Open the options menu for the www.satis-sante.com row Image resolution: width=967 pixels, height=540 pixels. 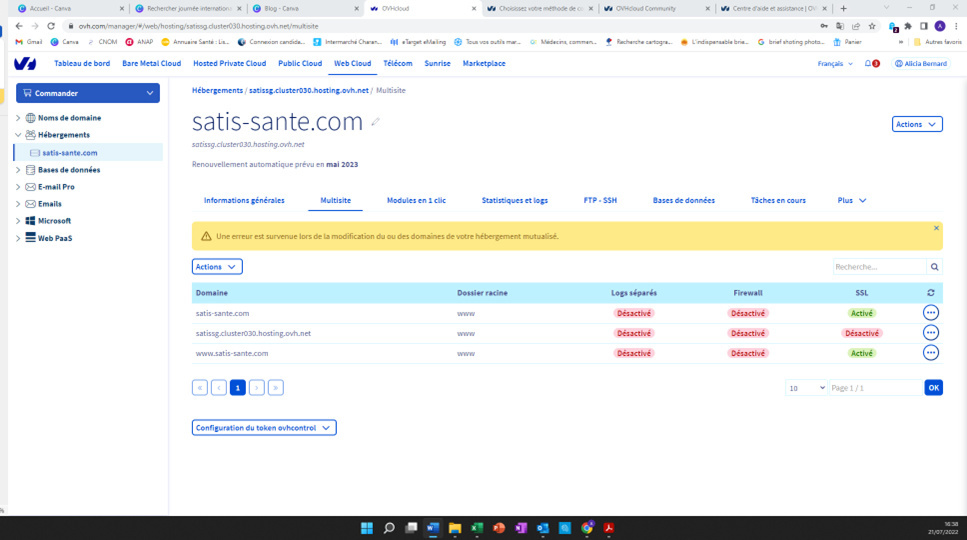pyautogui.click(x=931, y=353)
